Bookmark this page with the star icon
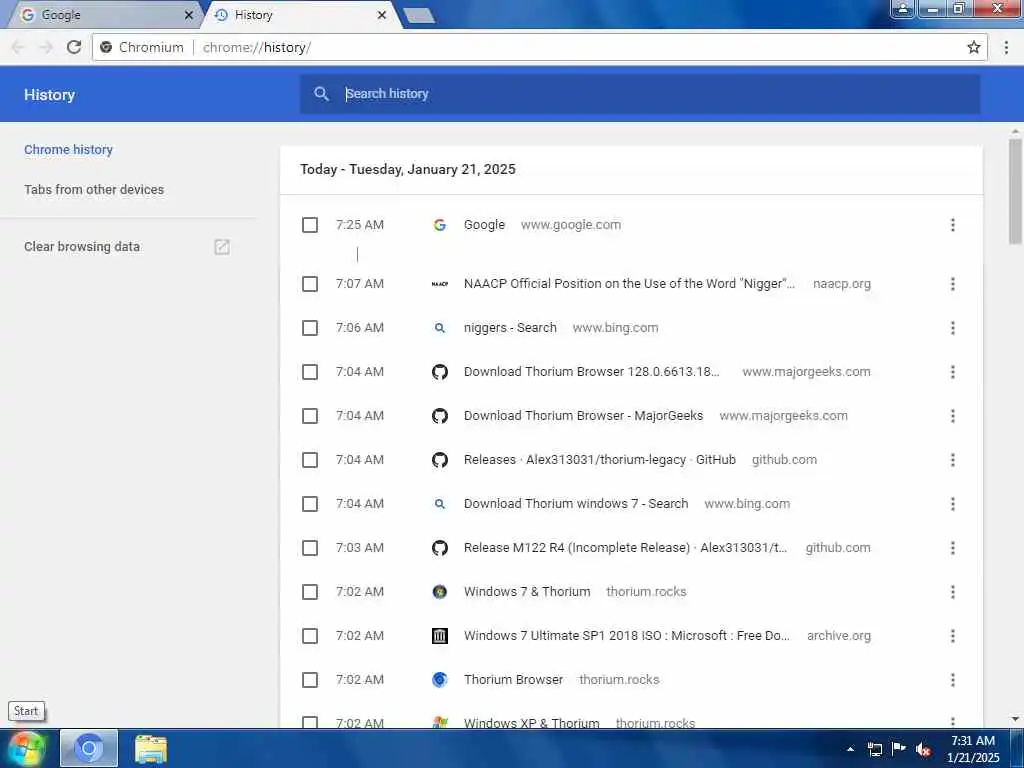 (974, 47)
